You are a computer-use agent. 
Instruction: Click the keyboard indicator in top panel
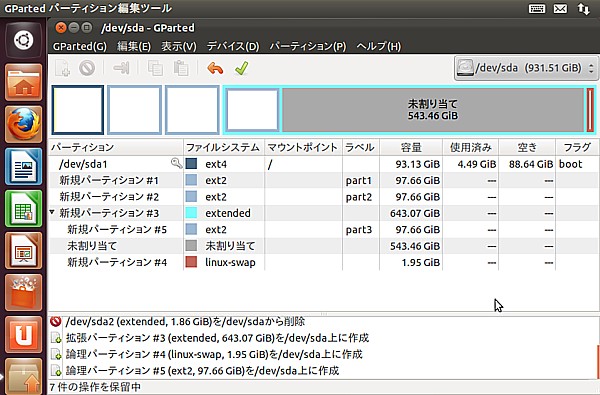(537, 8)
